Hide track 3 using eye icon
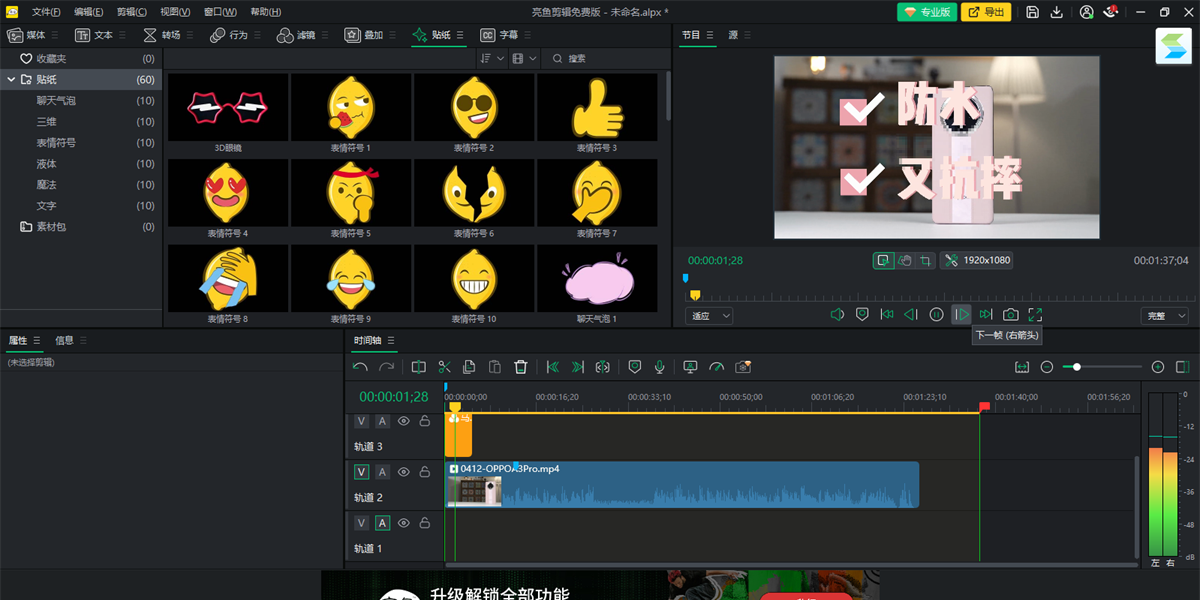 click(404, 421)
